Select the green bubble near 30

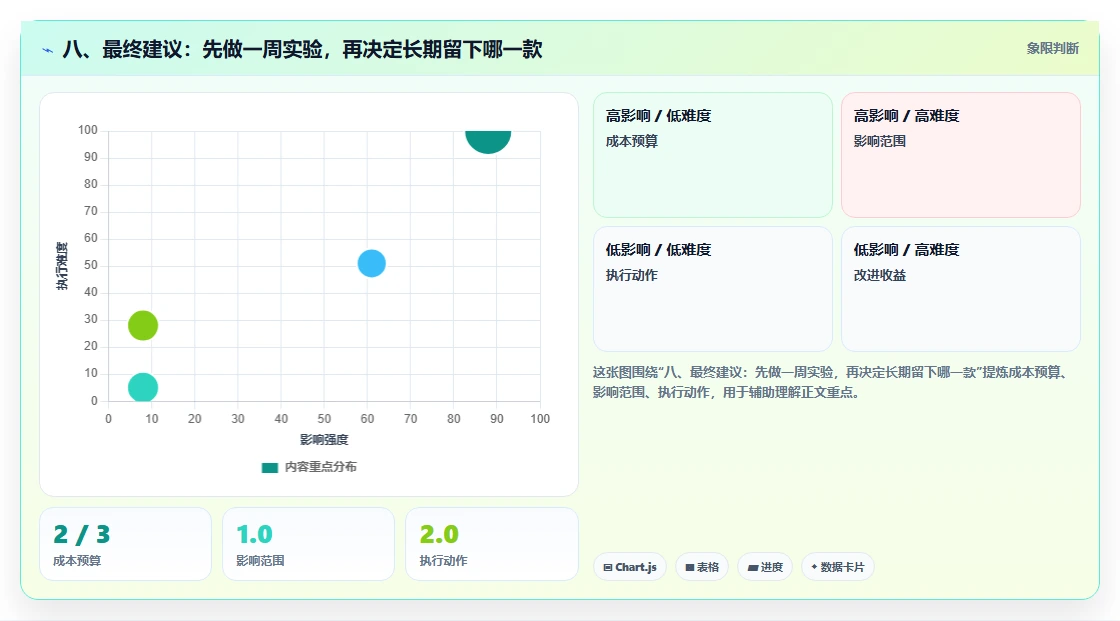pyautogui.click(x=143, y=325)
